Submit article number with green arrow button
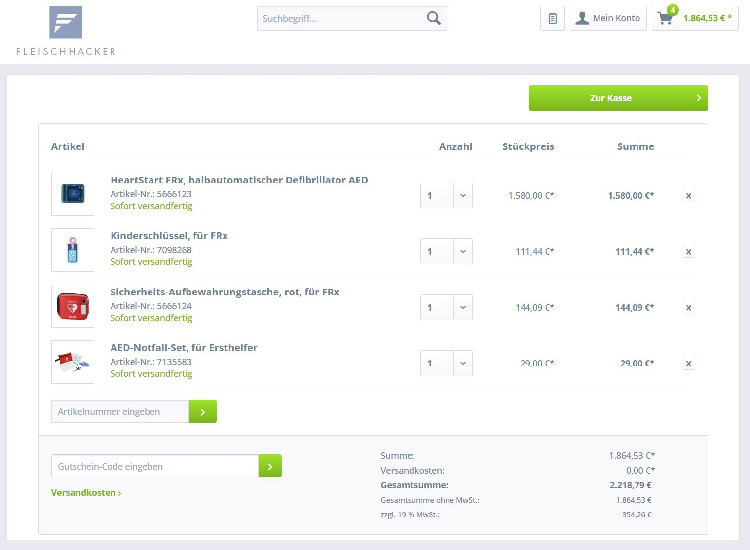The height and width of the screenshot is (550, 750). coord(202,411)
